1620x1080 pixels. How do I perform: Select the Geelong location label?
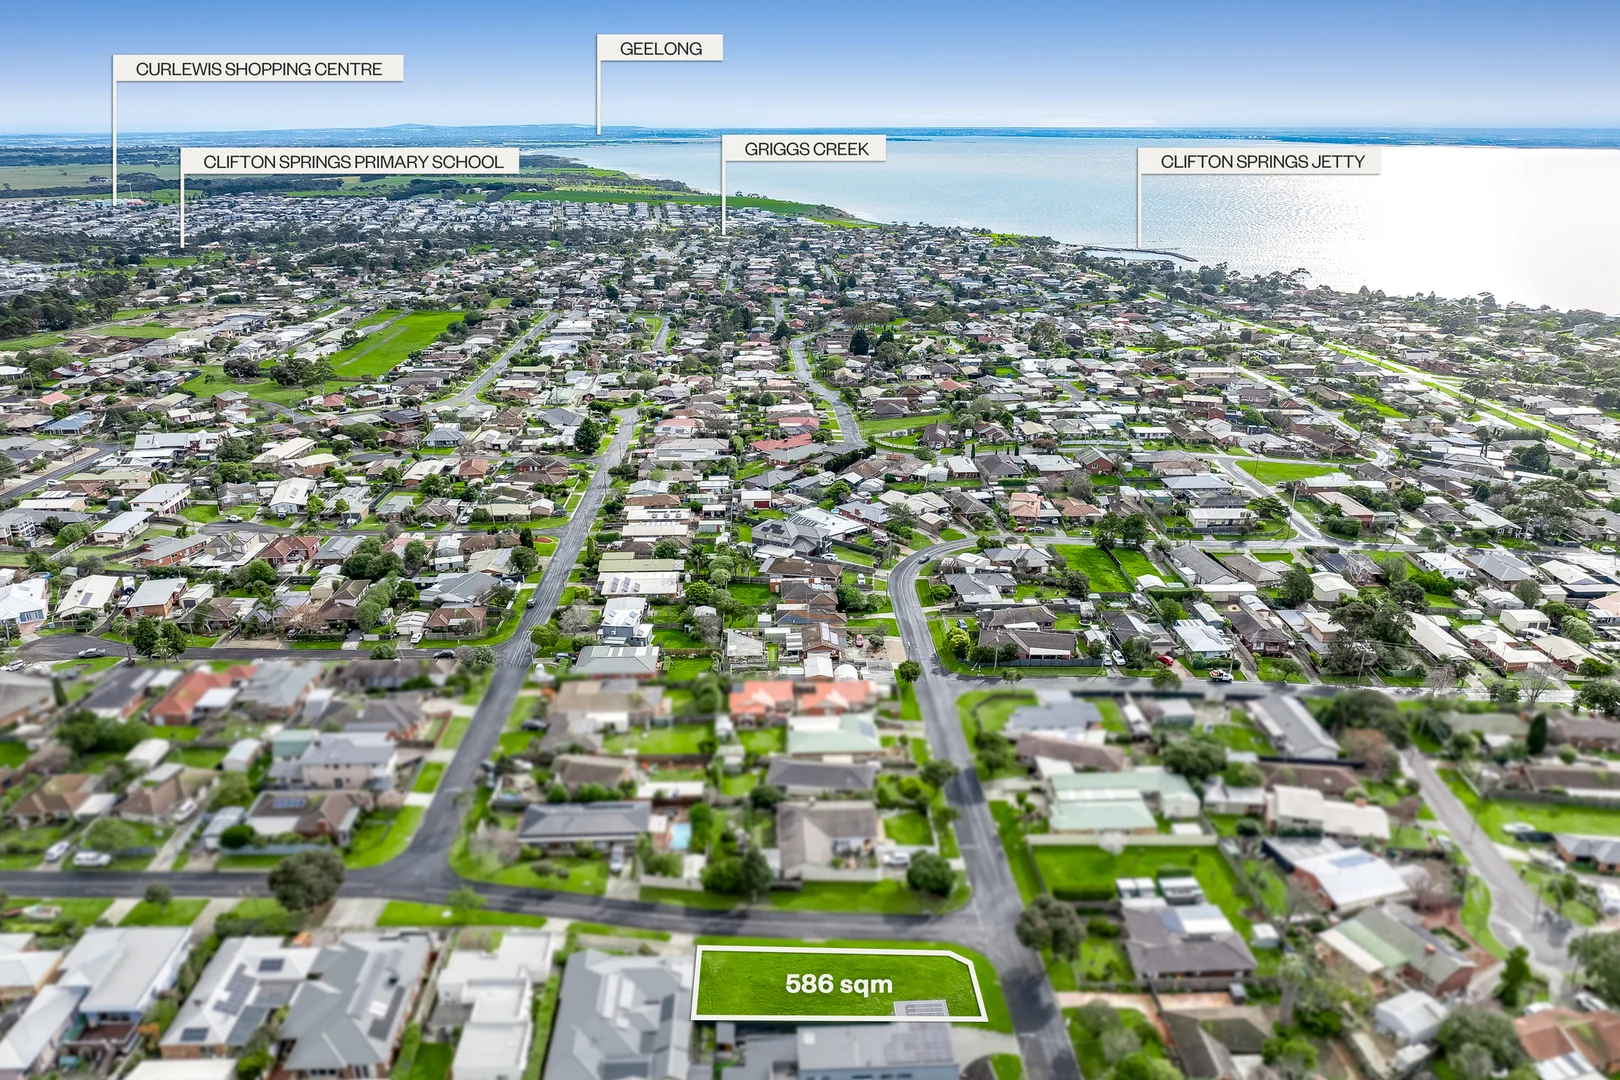coord(660,48)
